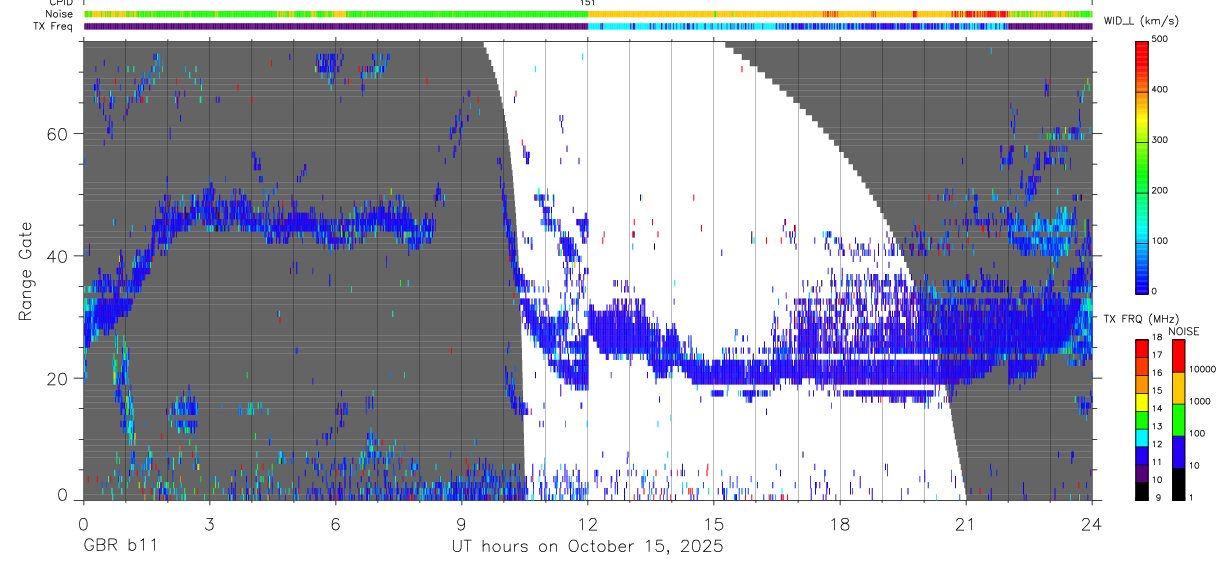Click the 300 tick on width colorbar
This screenshot has height=567, width=1228.
pos(1161,140)
